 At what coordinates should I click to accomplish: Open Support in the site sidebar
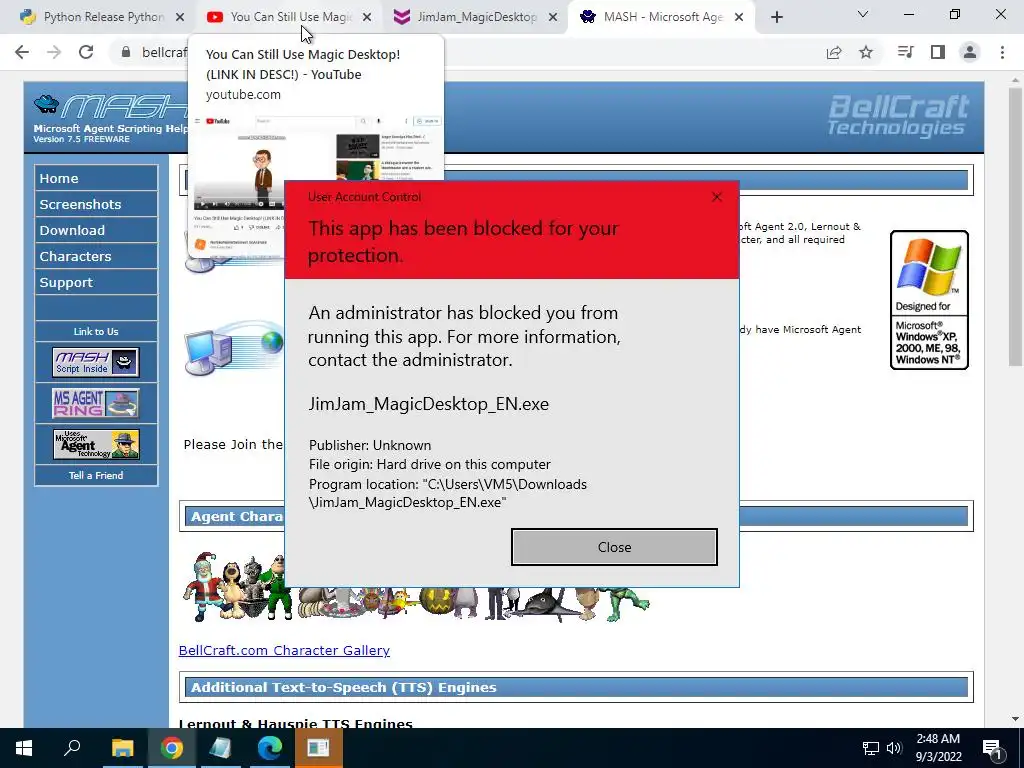pos(96,283)
